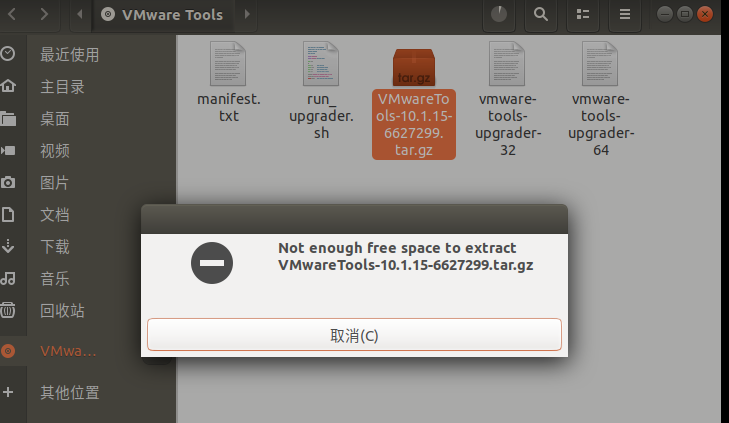Screen dimensions: 729x423
Task: Click the disc icon beside VMwa...
Action: [x=8, y=351]
